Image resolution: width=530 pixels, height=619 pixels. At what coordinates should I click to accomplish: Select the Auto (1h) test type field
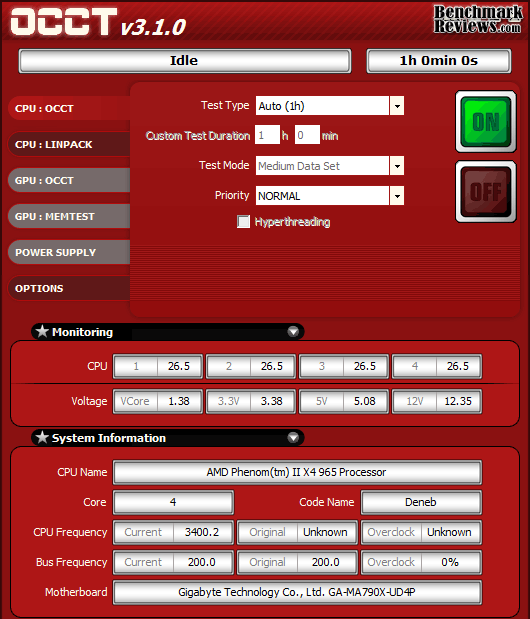(322, 106)
